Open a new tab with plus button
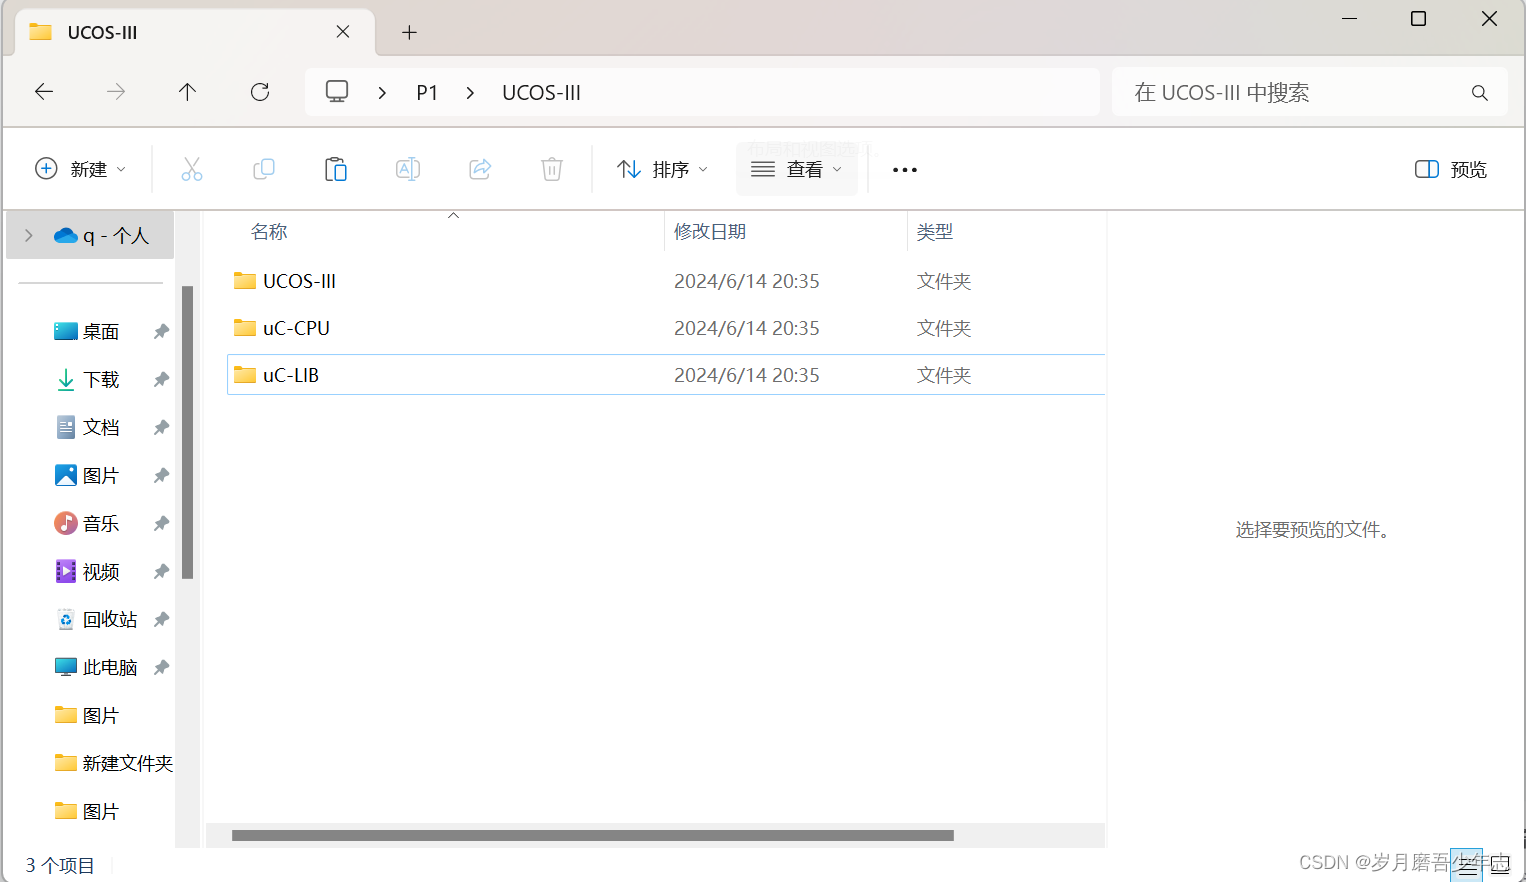Image resolution: width=1526 pixels, height=882 pixels. [409, 32]
